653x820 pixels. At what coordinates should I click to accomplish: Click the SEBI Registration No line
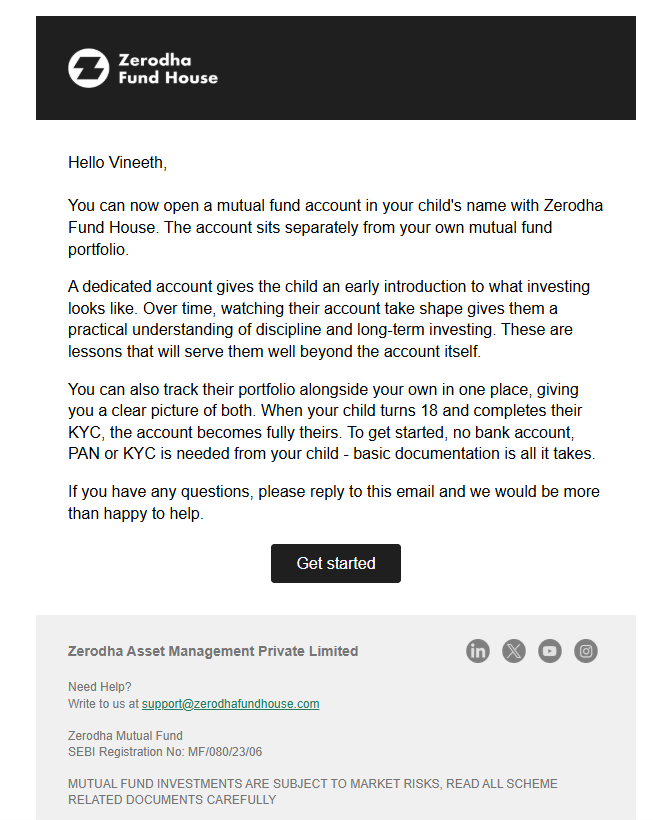pos(165,752)
